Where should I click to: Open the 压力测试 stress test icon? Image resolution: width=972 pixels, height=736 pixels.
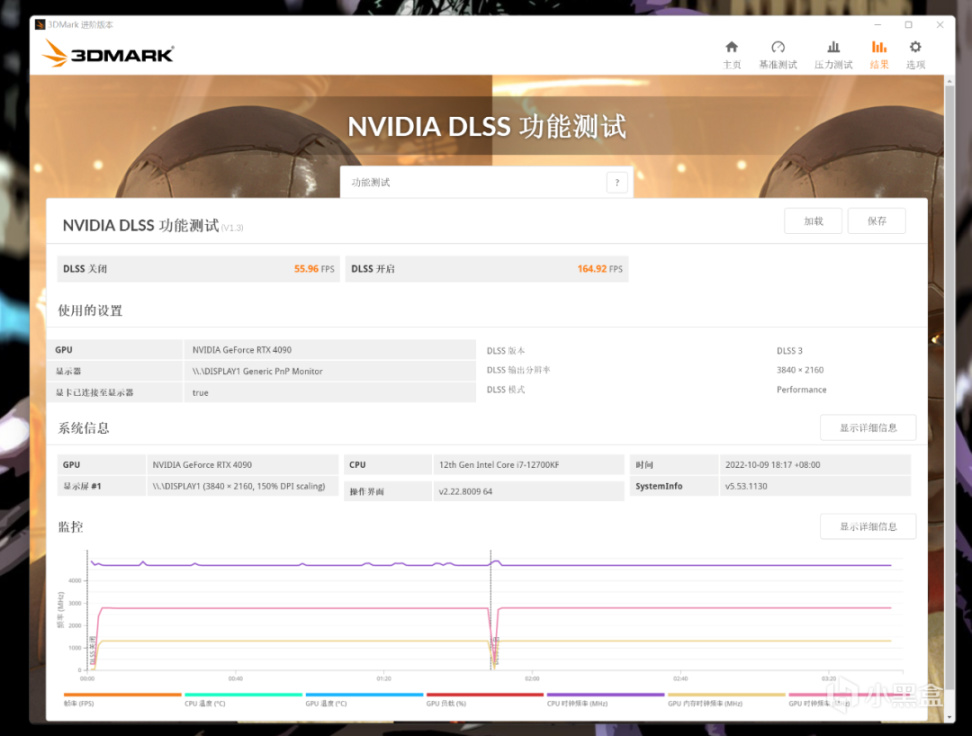(x=833, y=55)
